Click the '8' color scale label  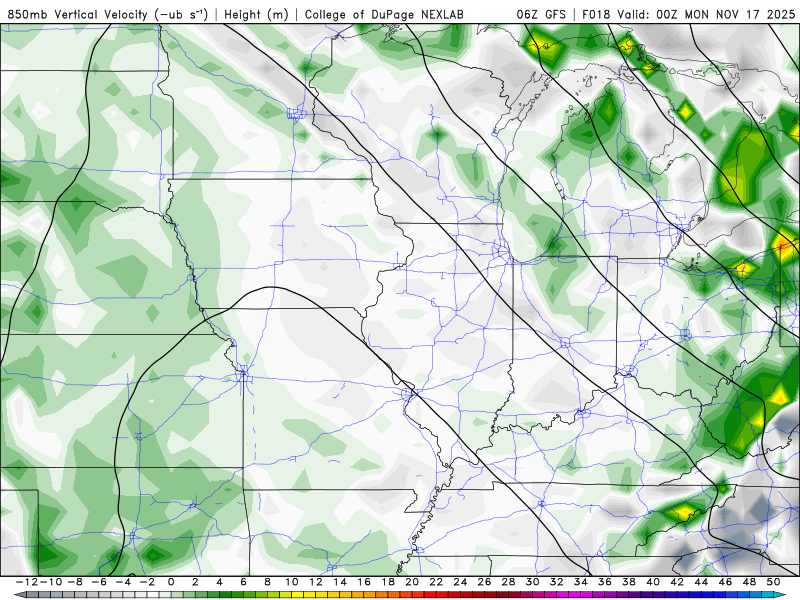pyautogui.click(x=267, y=582)
